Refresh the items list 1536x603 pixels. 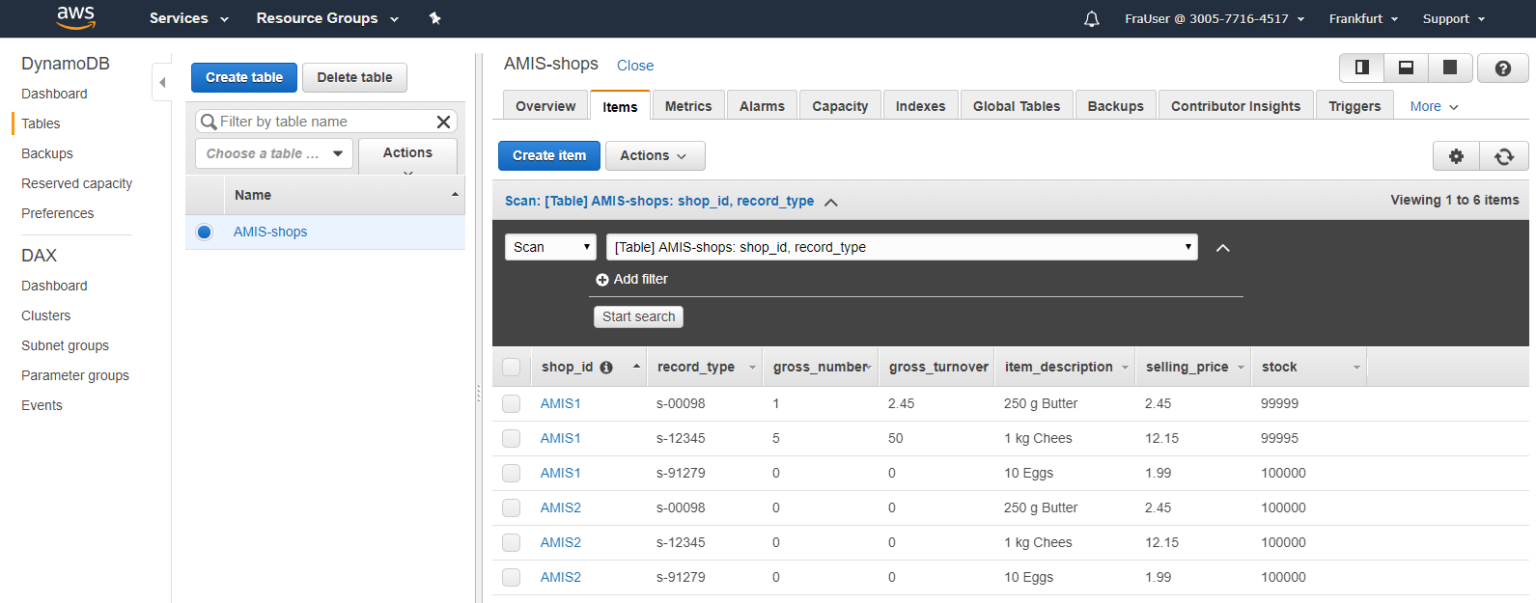pos(1504,156)
